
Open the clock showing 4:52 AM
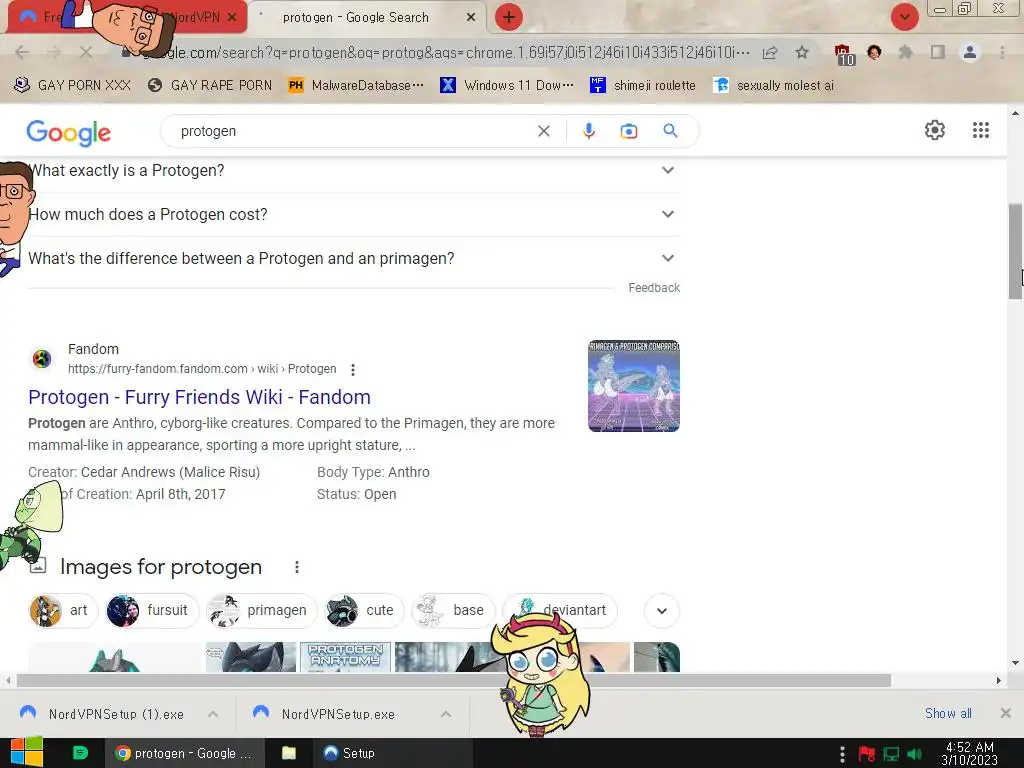pyautogui.click(x=970, y=754)
